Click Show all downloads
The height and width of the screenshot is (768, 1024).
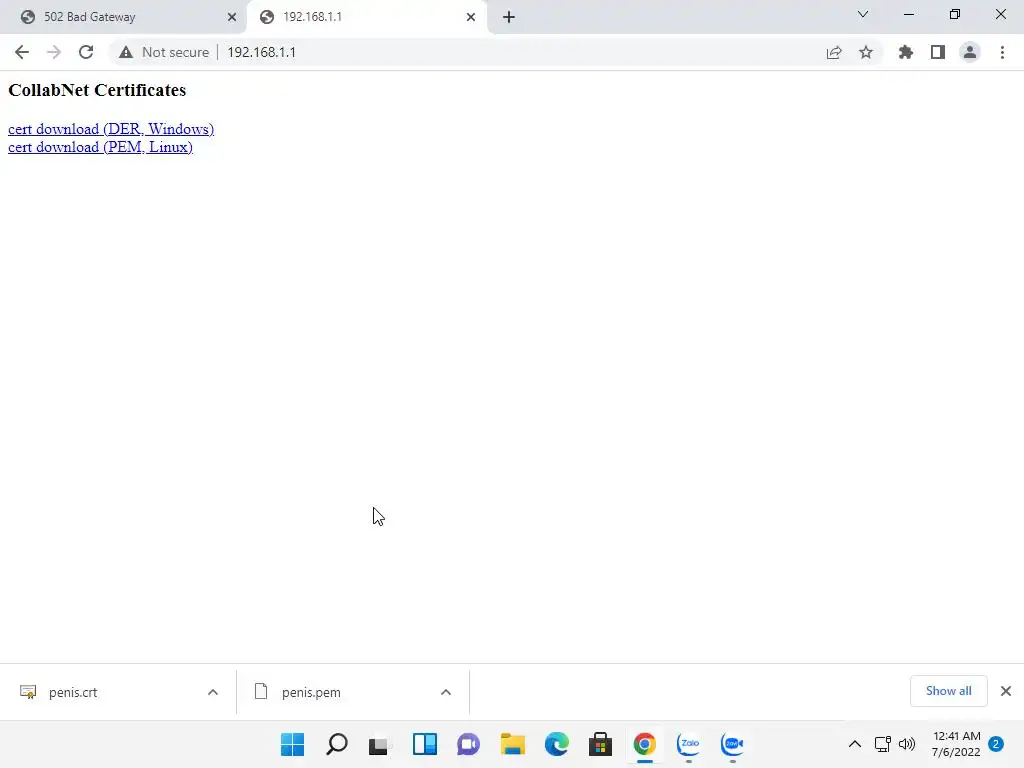[x=948, y=691]
